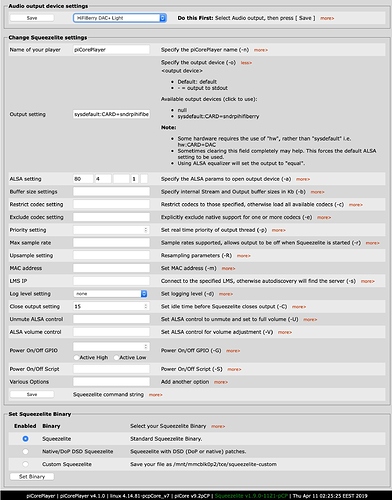Viewport: 392px width, 500px height.
Task: Edit ALSA setting field containing 80
Action: coord(83,179)
